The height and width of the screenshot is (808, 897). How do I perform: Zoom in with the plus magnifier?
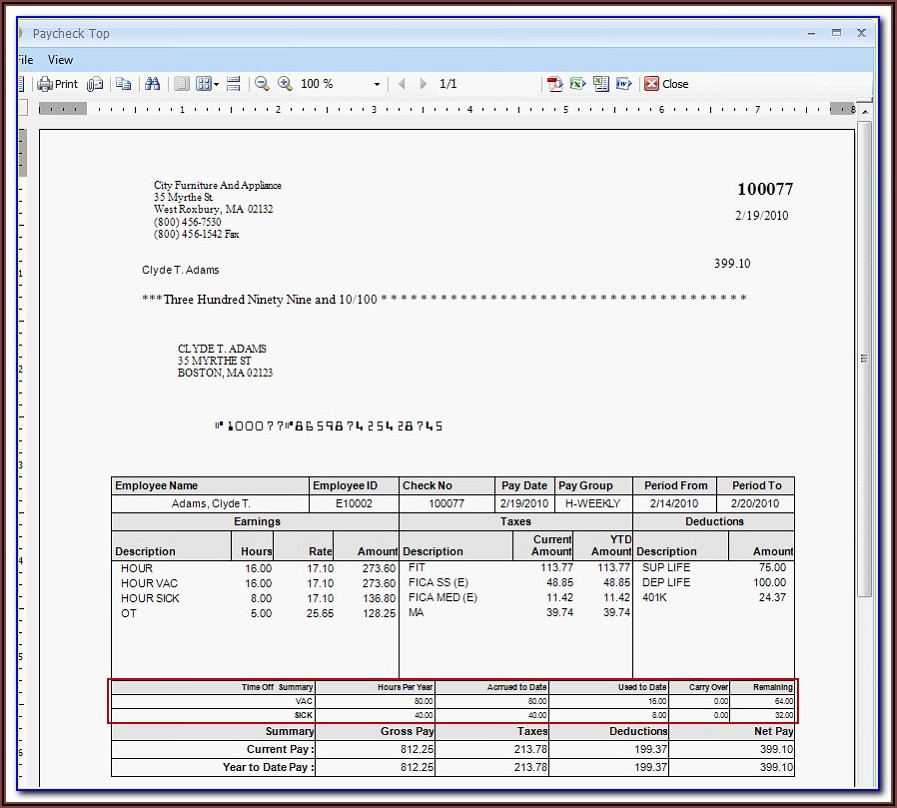tap(285, 84)
